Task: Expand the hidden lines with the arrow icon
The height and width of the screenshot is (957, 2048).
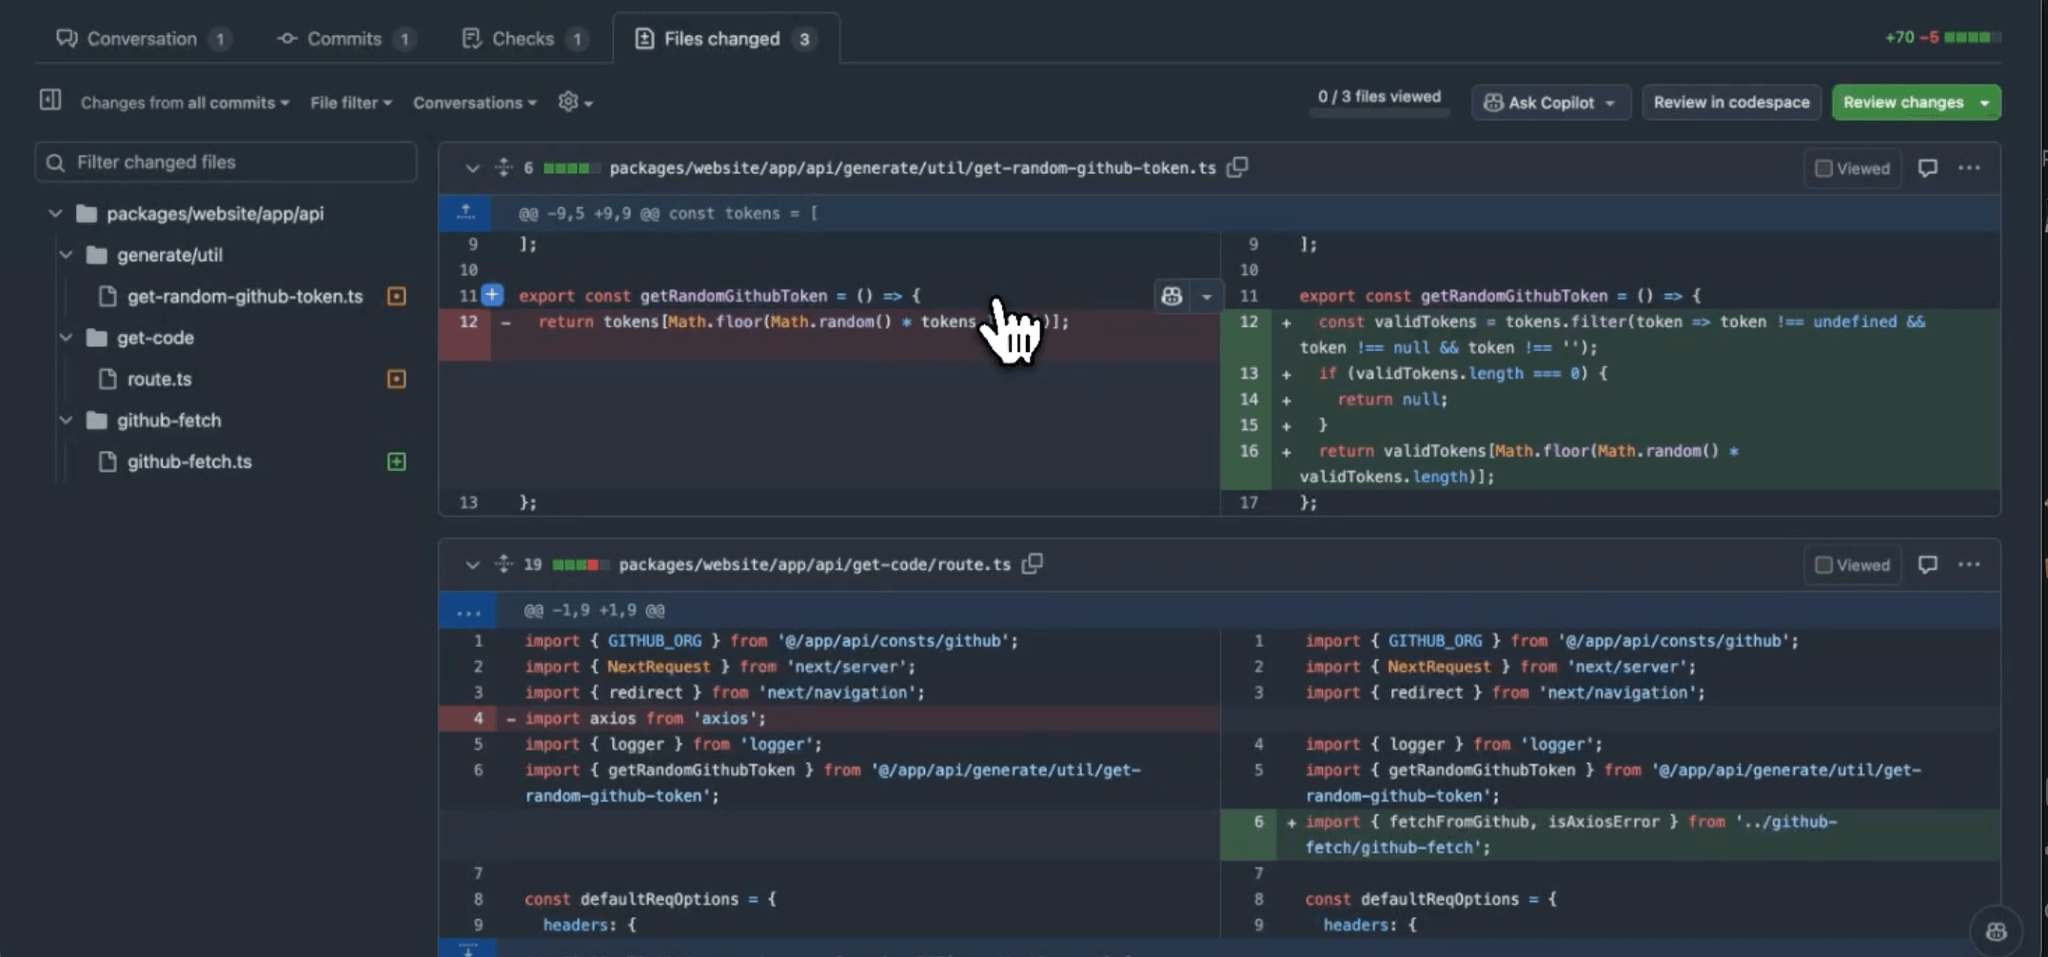Action: (465, 212)
